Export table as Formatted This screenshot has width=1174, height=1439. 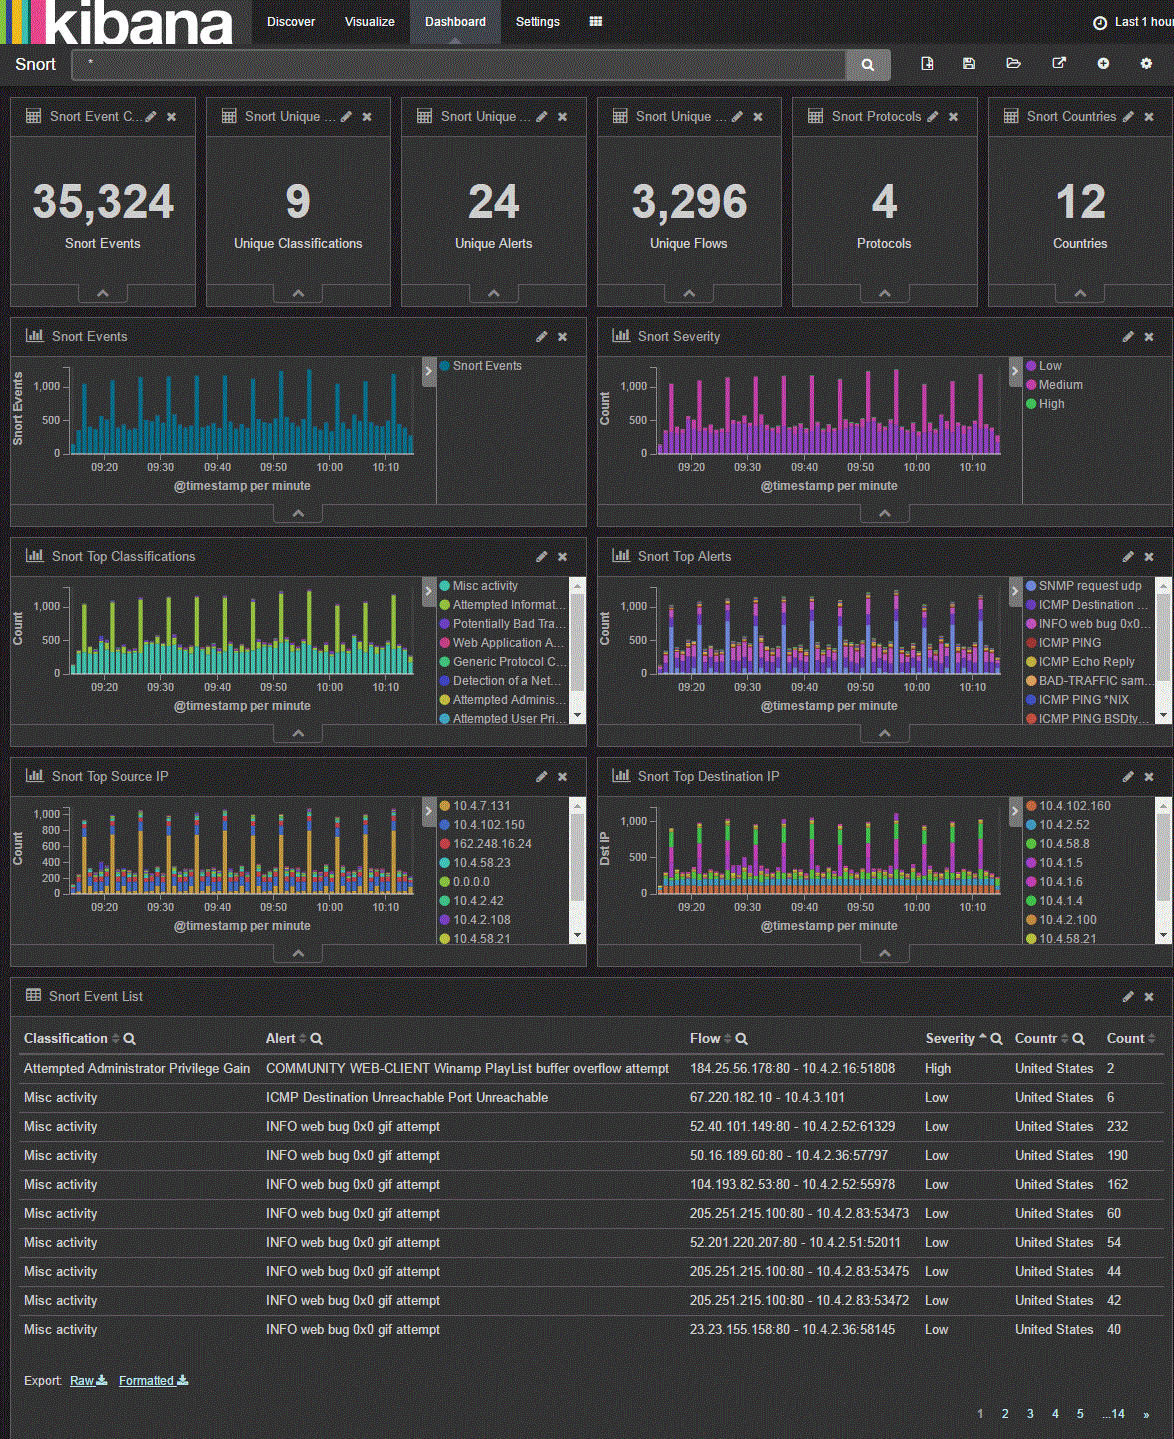[x=153, y=1381]
